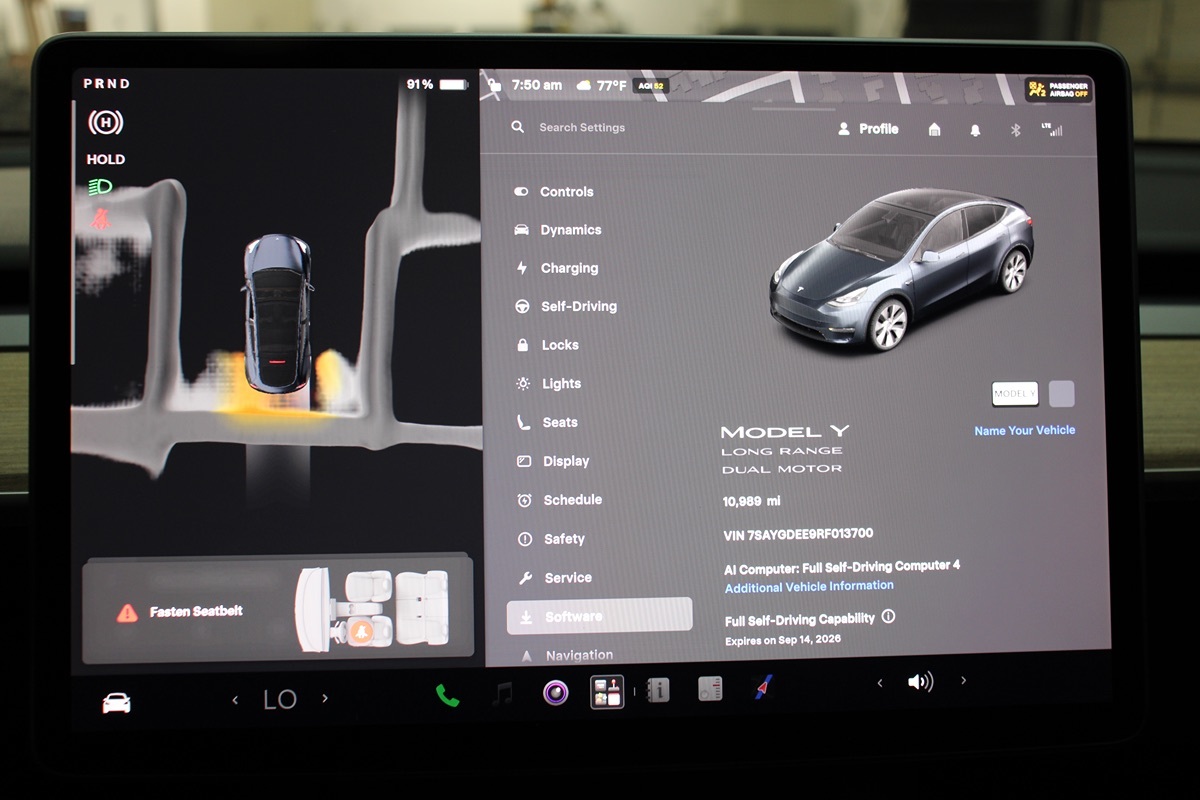Lower the temperature with the left arrow
Screen dimensions: 1200x800
235,700
